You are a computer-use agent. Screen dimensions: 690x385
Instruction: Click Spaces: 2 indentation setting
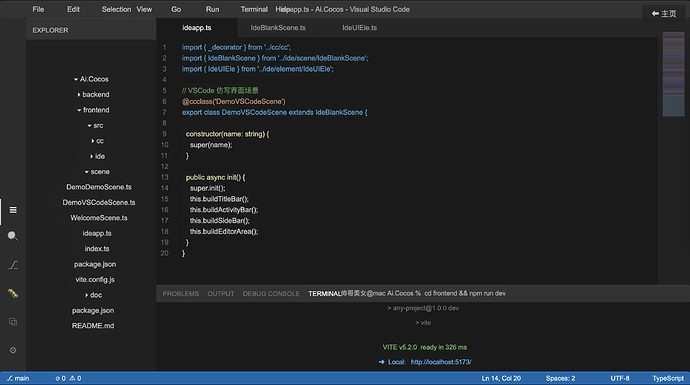click(x=561, y=378)
